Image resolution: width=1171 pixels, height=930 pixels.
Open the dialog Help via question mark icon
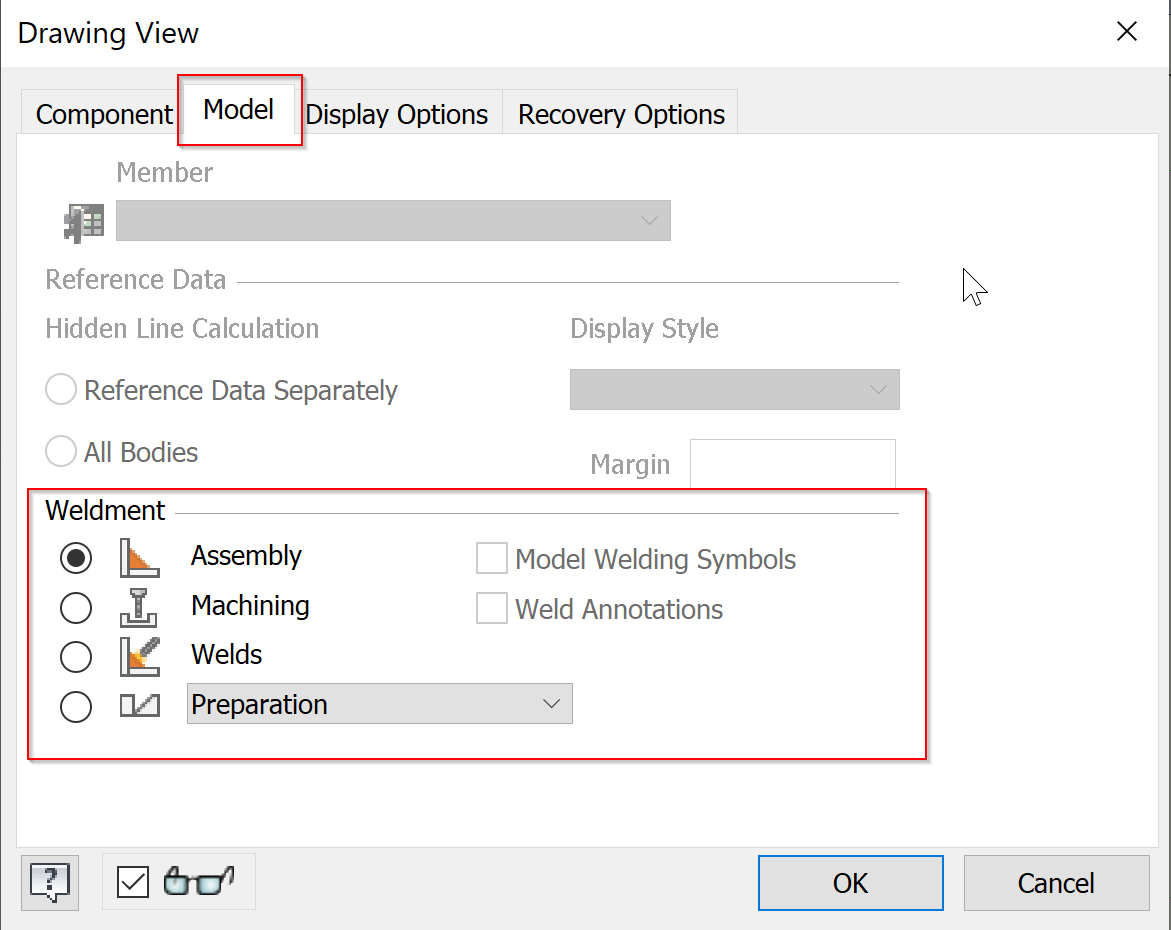click(x=49, y=882)
